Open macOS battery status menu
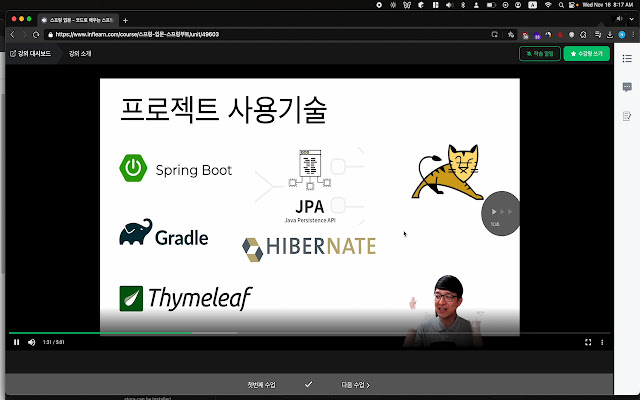The height and width of the screenshot is (400, 640). pyautogui.click(x=491, y=5)
